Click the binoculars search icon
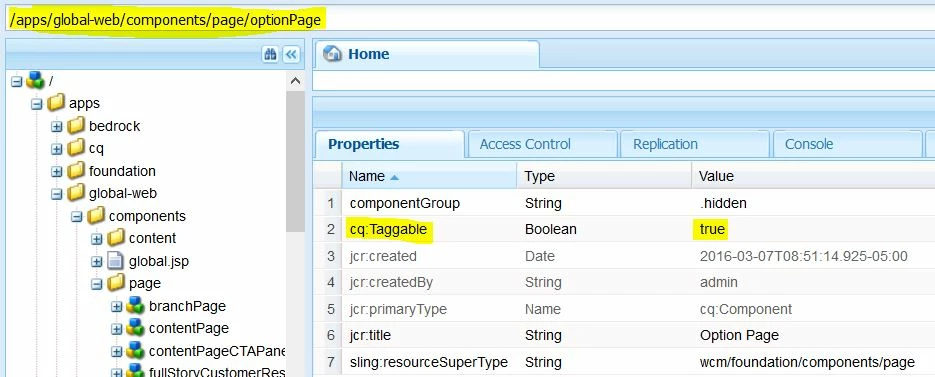This screenshot has height=377, width=935. click(x=270, y=55)
